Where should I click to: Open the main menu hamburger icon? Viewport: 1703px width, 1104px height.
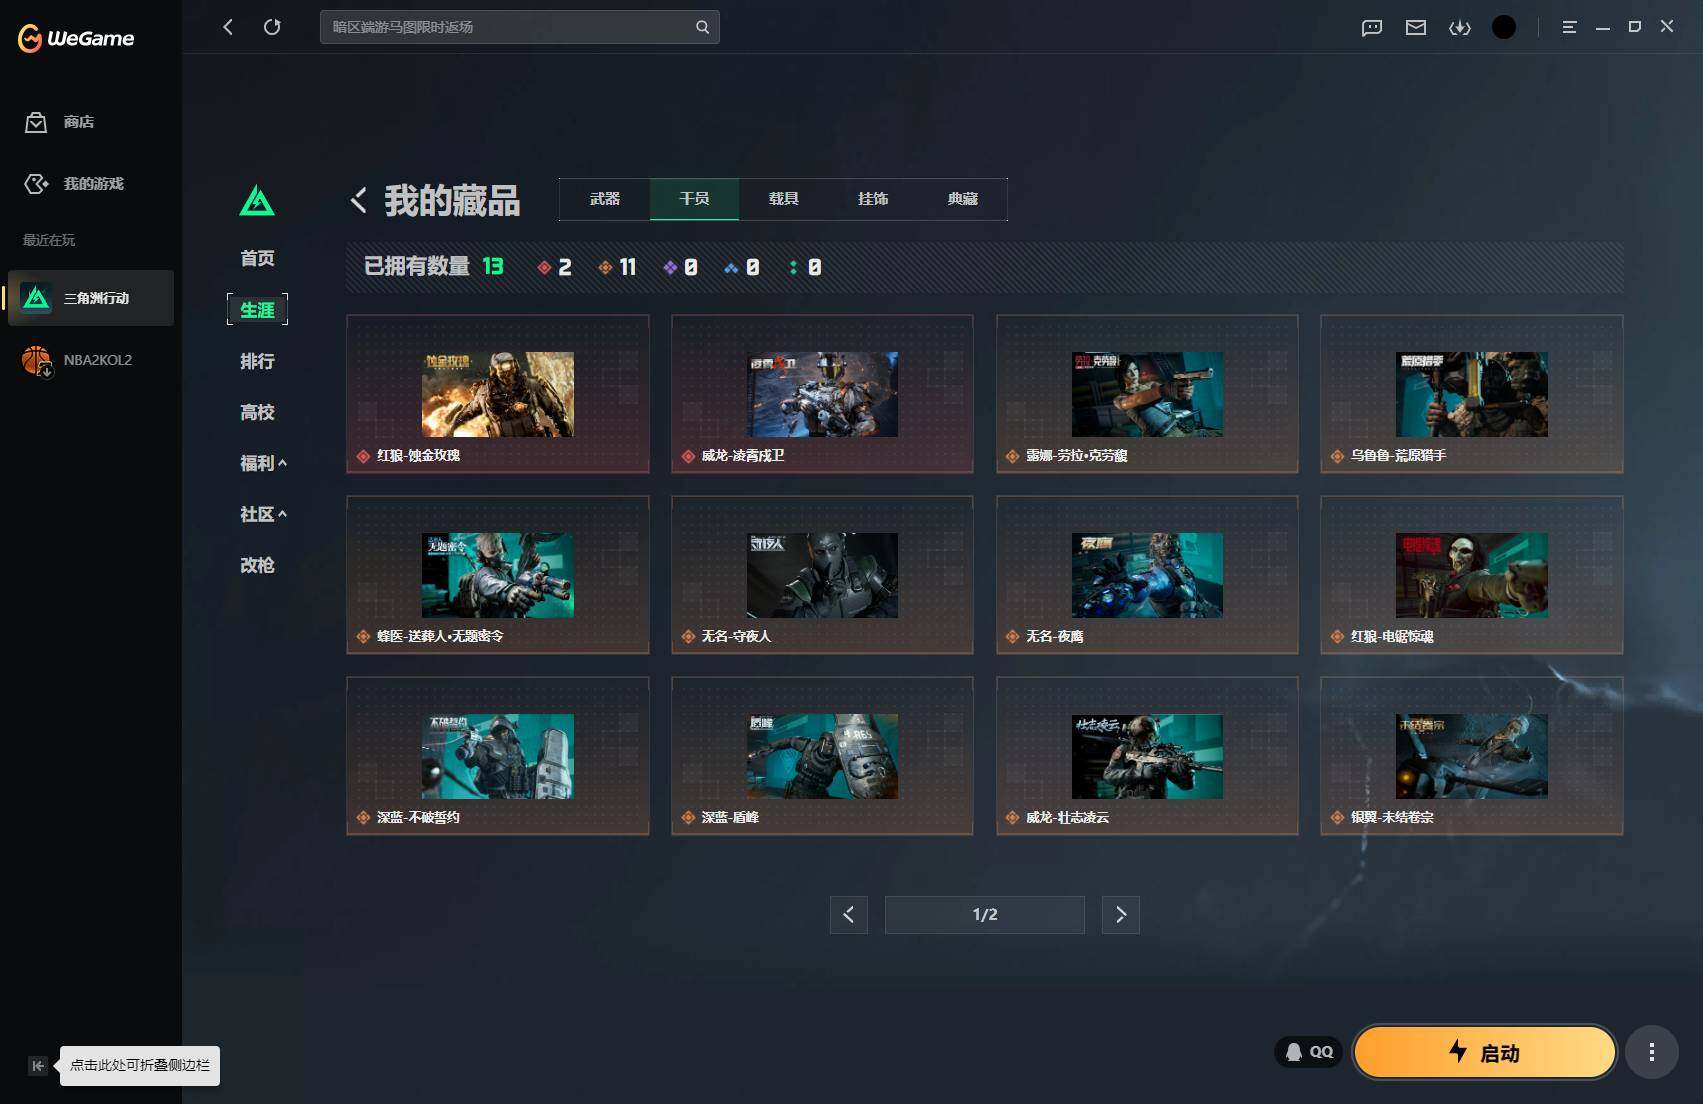click(1569, 27)
